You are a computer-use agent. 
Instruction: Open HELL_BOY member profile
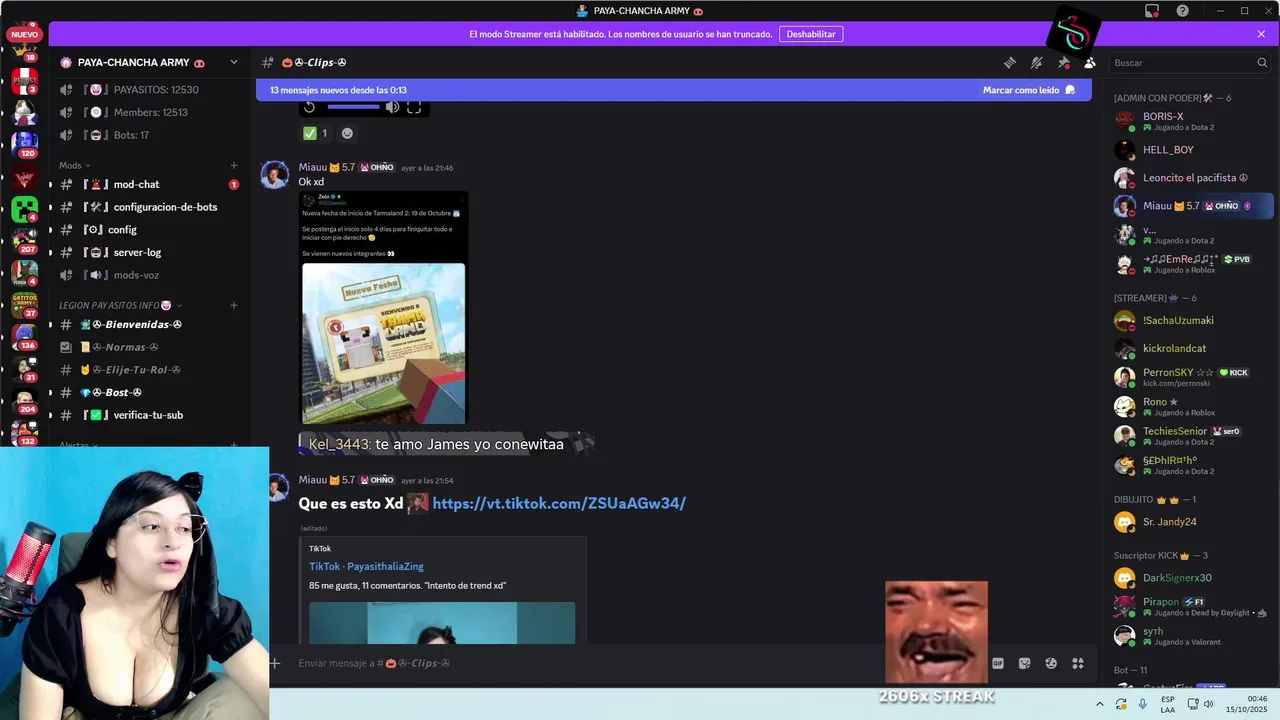point(1192,150)
